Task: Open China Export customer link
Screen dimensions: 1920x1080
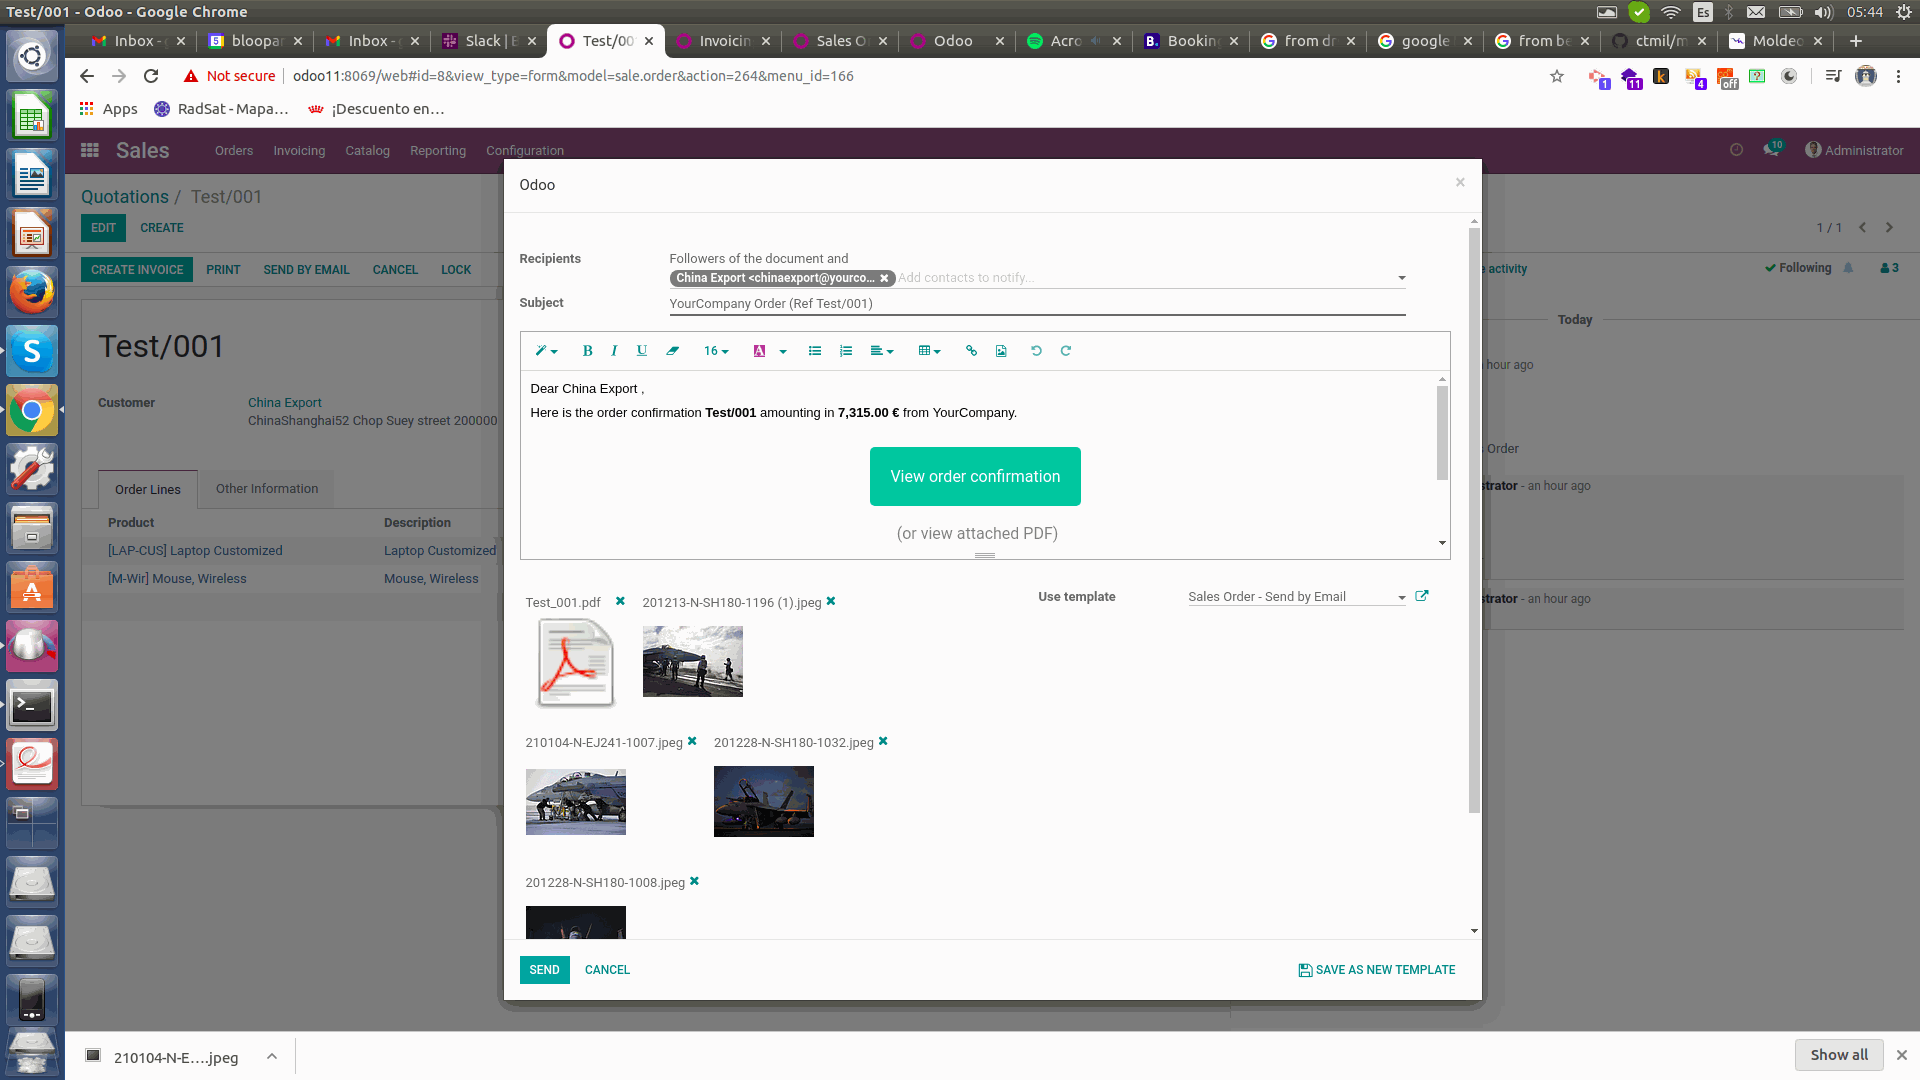Action: (x=285, y=403)
